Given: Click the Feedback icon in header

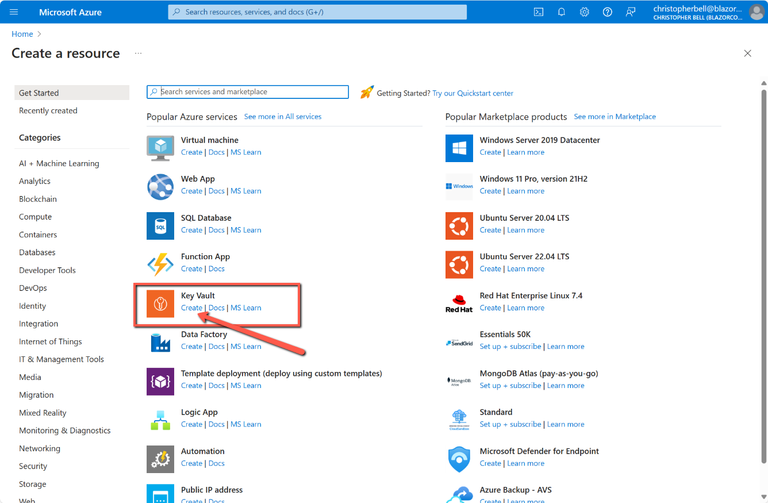Looking at the screenshot, I should 630,12.
